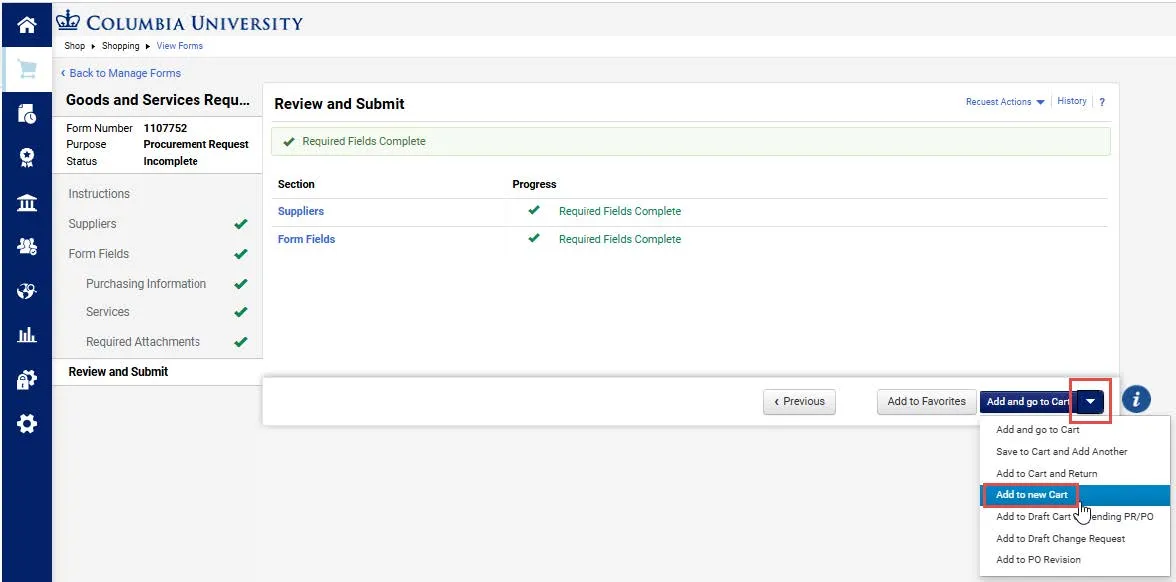The width and height of the screenshot is (1176, 582).
Task: Choose Add to Draft Cart or Pending PR/PO
Action: click(1074, 517)
